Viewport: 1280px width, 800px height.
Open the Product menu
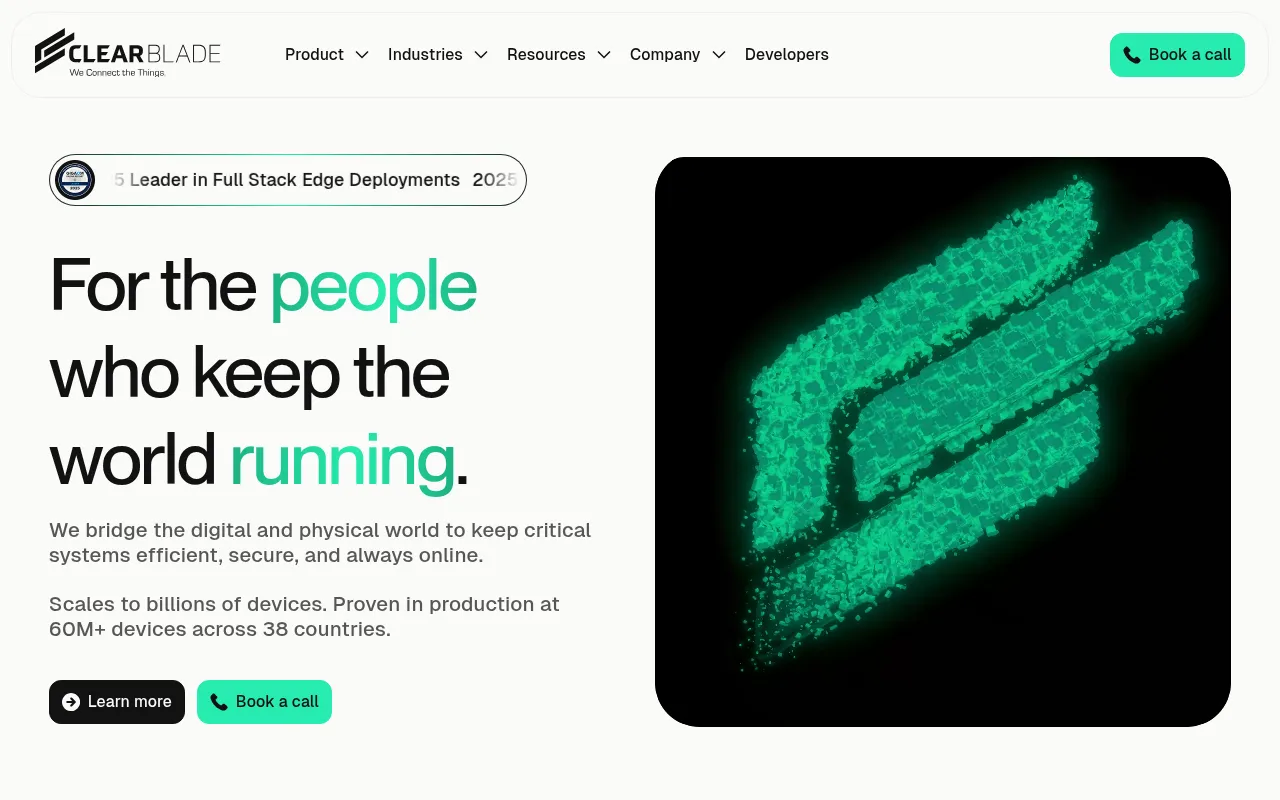tap(314, 55)
